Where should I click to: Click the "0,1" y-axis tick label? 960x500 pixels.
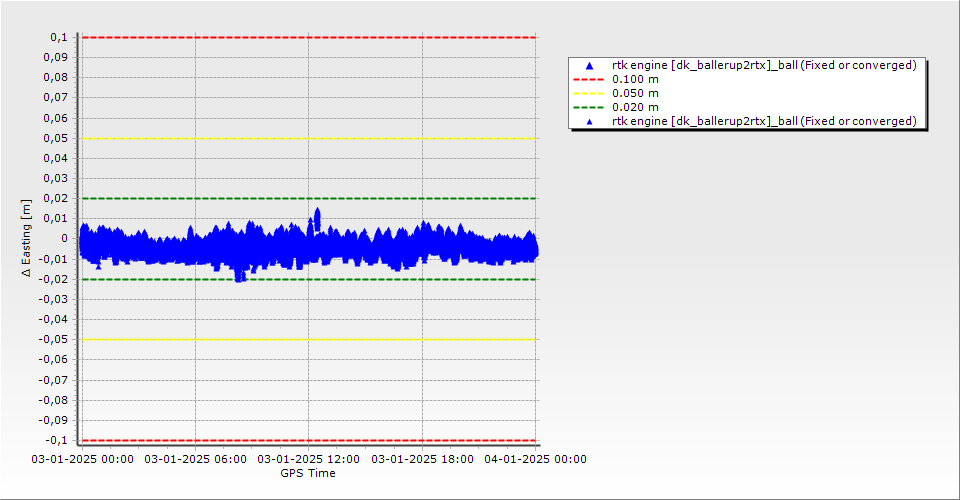(x=59, y=37)
